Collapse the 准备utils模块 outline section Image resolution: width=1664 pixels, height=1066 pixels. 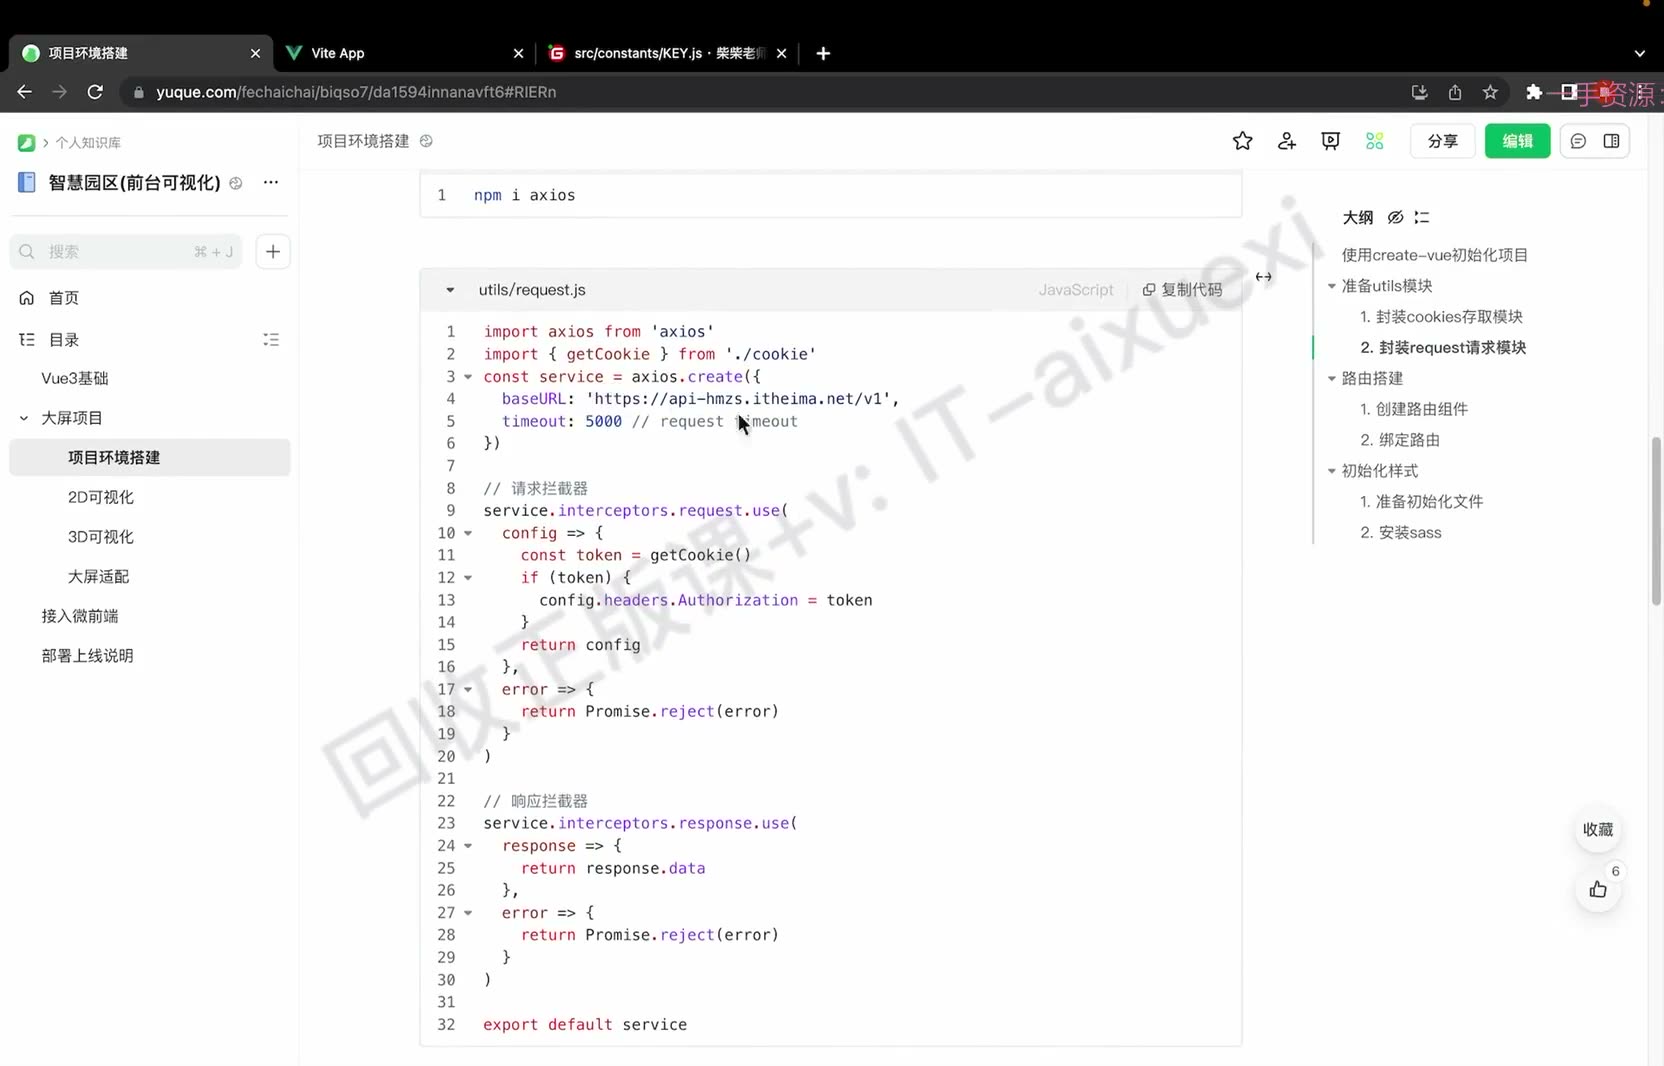click(1331, 286)
